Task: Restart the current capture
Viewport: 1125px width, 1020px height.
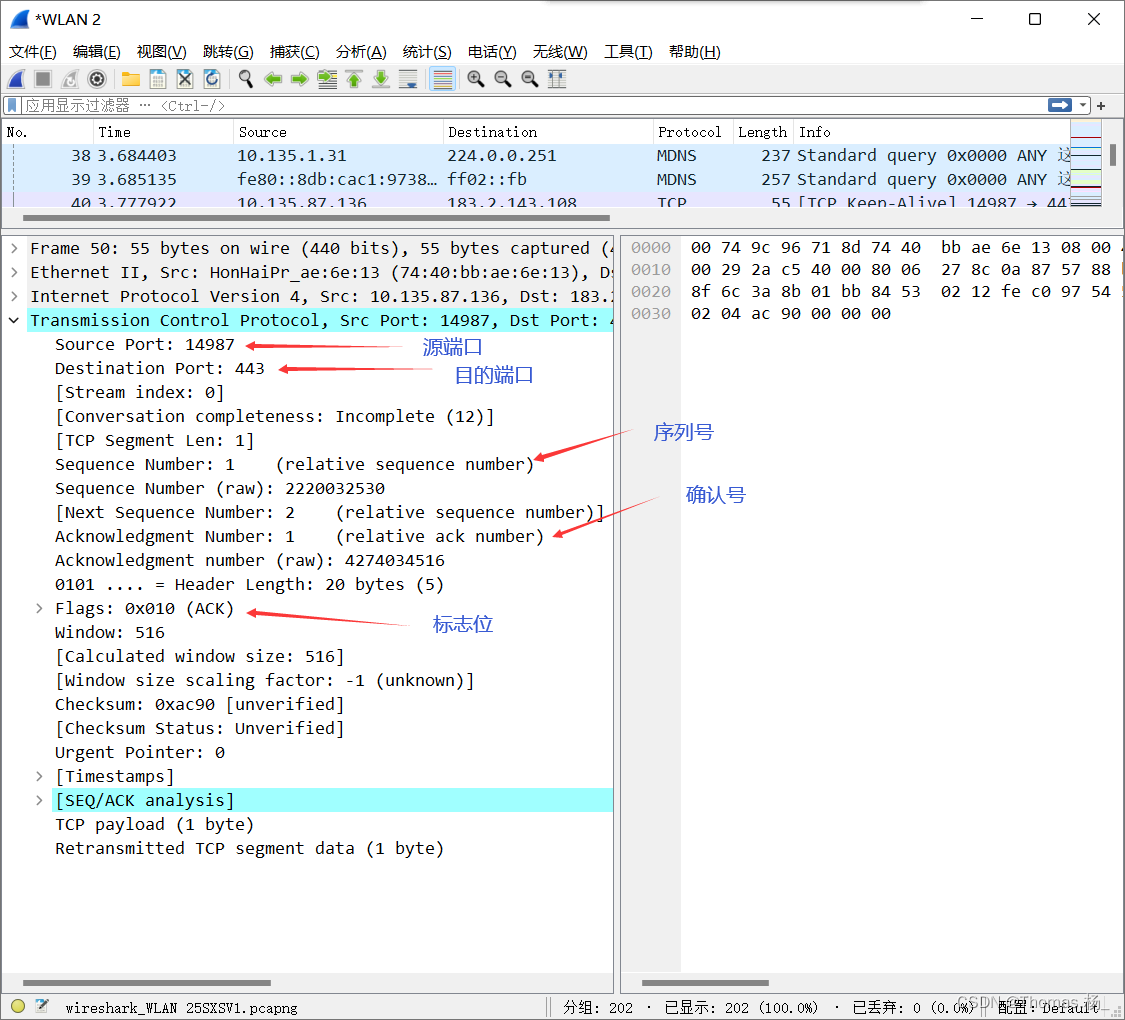Action: point(70,79)
